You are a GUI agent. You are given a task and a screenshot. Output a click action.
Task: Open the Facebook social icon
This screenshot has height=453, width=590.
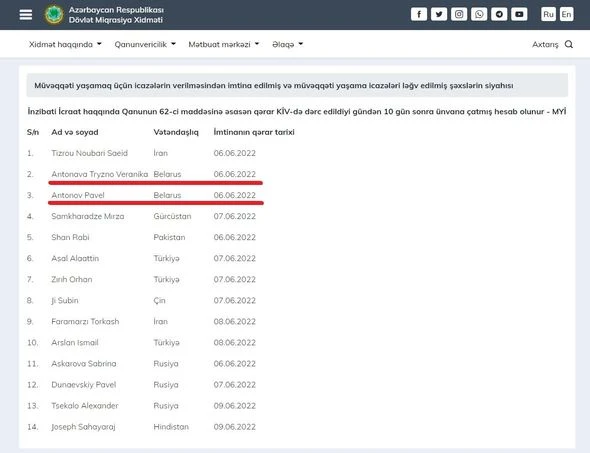pyautogui.click(x=419, y=14)
